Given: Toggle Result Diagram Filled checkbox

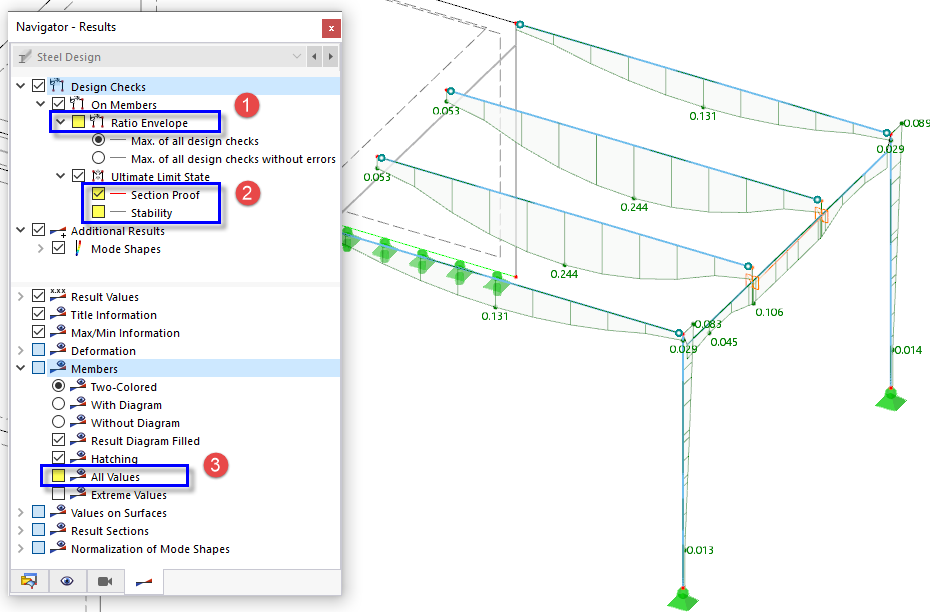Looking at the screenshot, I should [58, 439].
